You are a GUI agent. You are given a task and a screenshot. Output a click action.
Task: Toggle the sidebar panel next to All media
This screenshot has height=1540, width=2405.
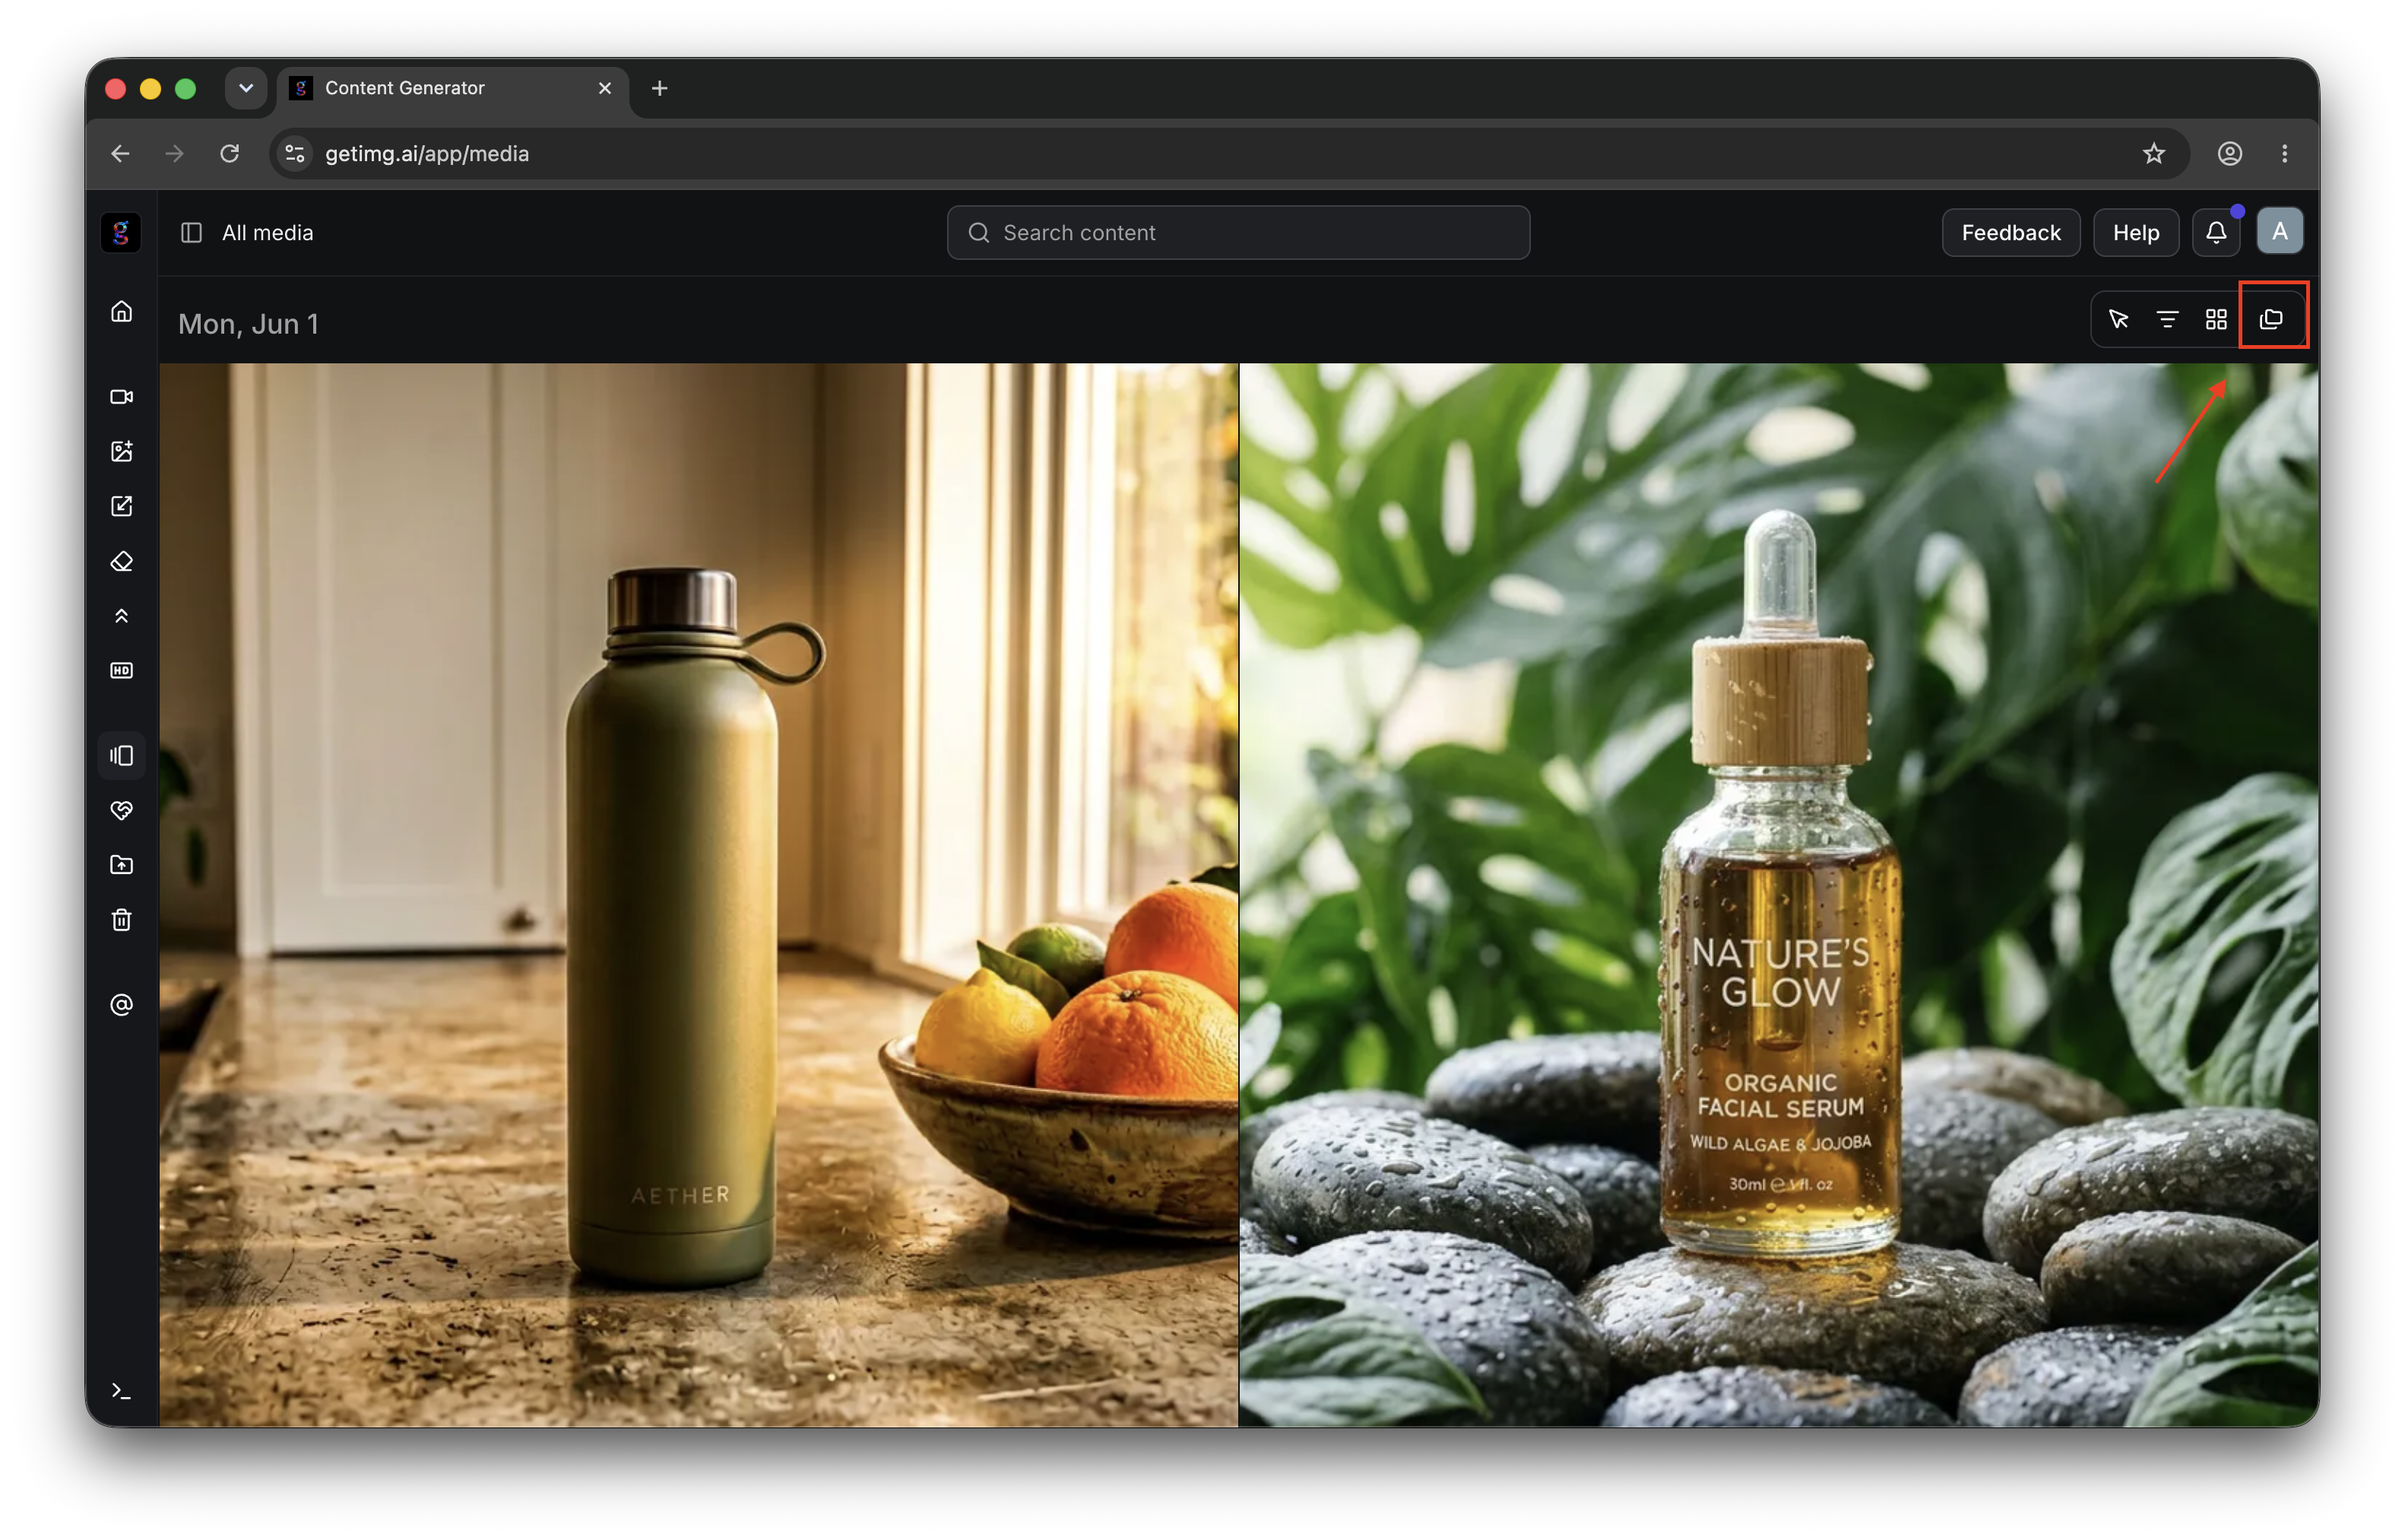click(191, 233)
